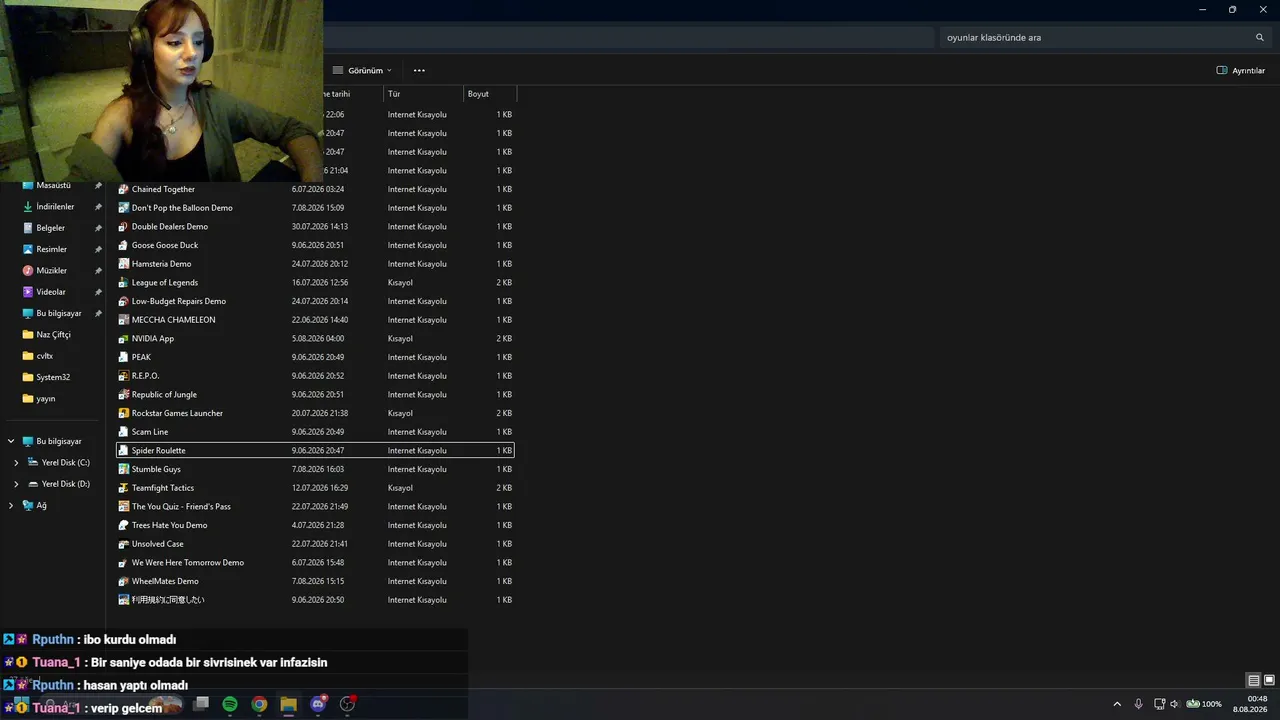Open Videolar in the sidebar
Screen dimensions: 1280x720
point(51,292)
